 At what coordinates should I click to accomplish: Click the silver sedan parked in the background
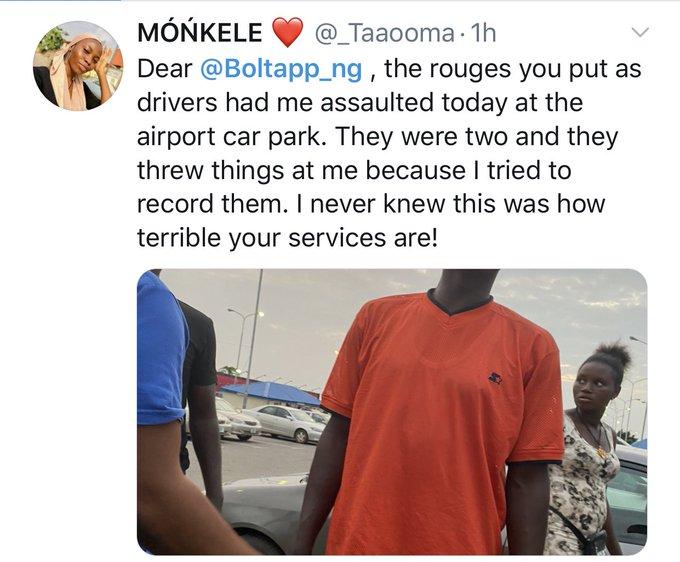tap(286, 423)
